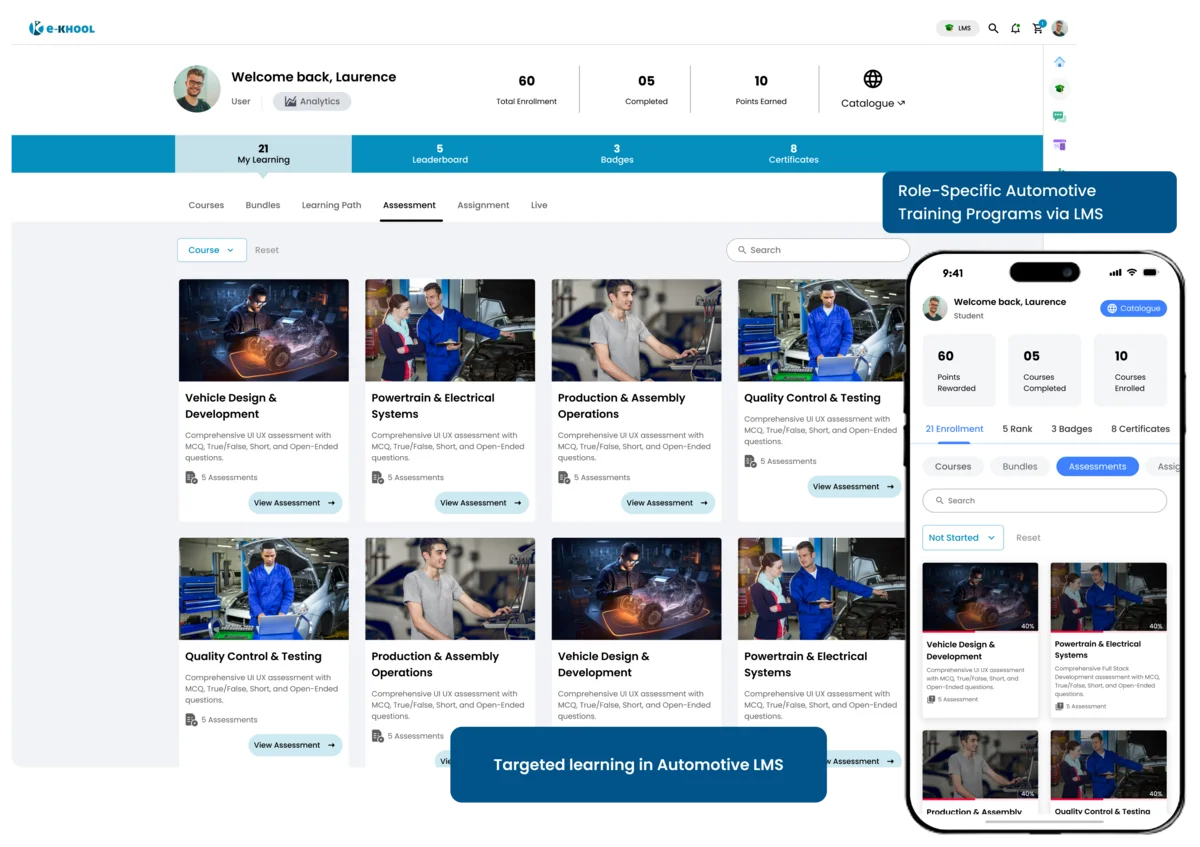Open the Not Started dropdown on mobile

coord(962,538)
